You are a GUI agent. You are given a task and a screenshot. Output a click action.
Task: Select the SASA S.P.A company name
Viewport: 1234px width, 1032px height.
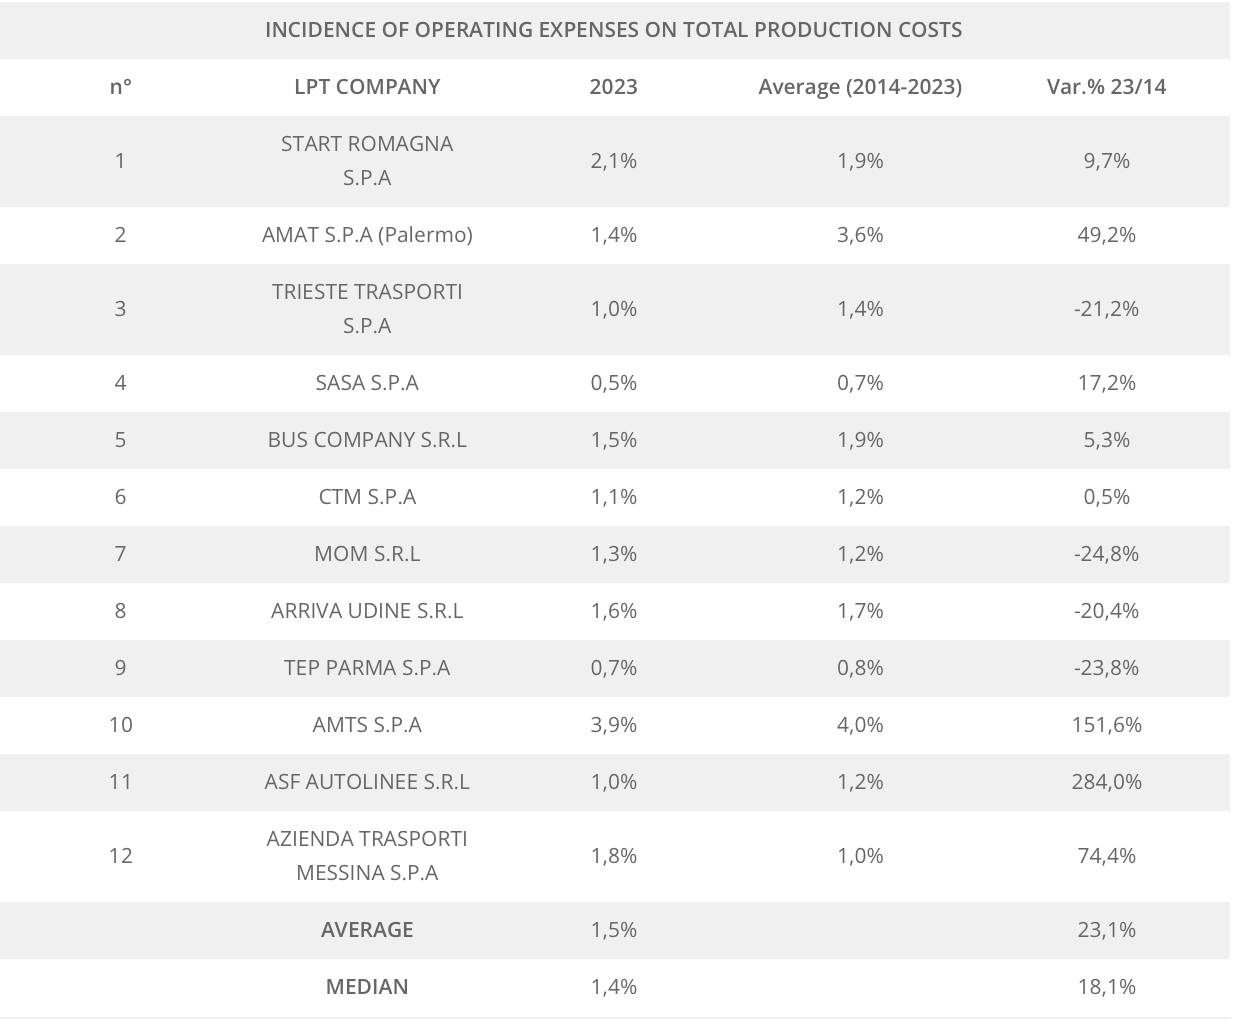click(367, 383)
